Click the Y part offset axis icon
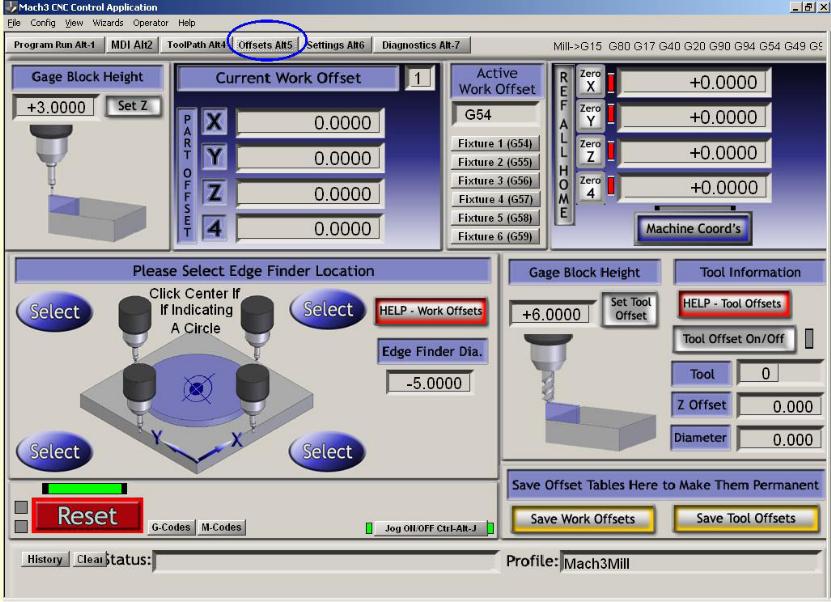 pos(214,157)
